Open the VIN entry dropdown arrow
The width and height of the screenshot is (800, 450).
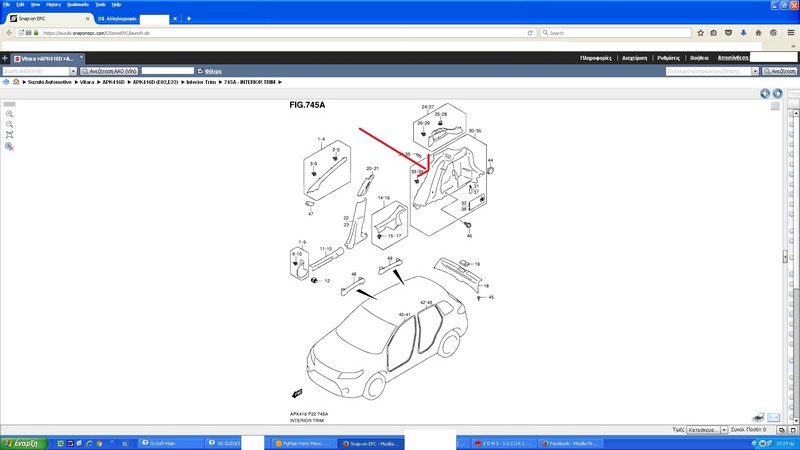coord(73,71)
